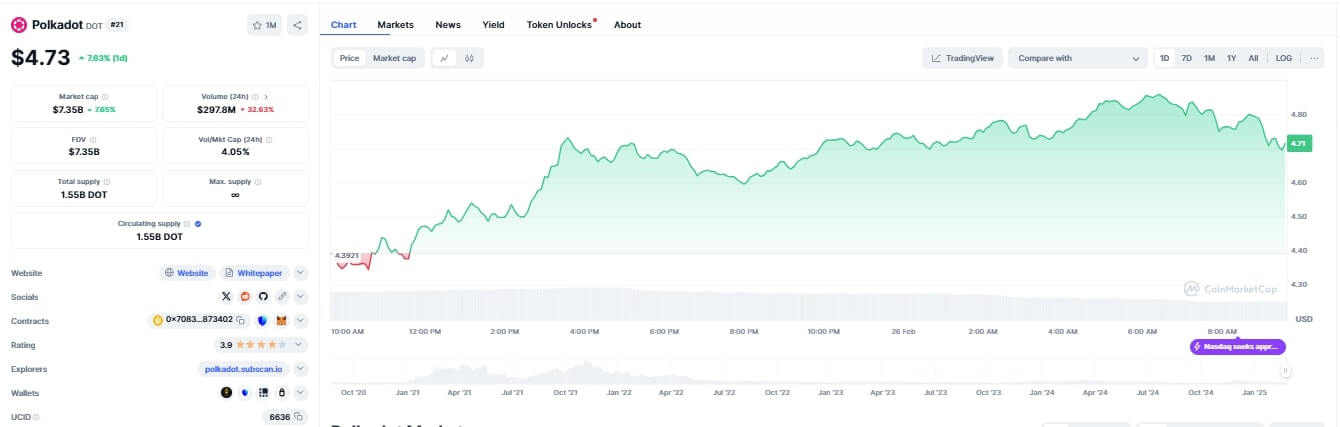Open the Whitepaper link

click(x=256, y=273)
